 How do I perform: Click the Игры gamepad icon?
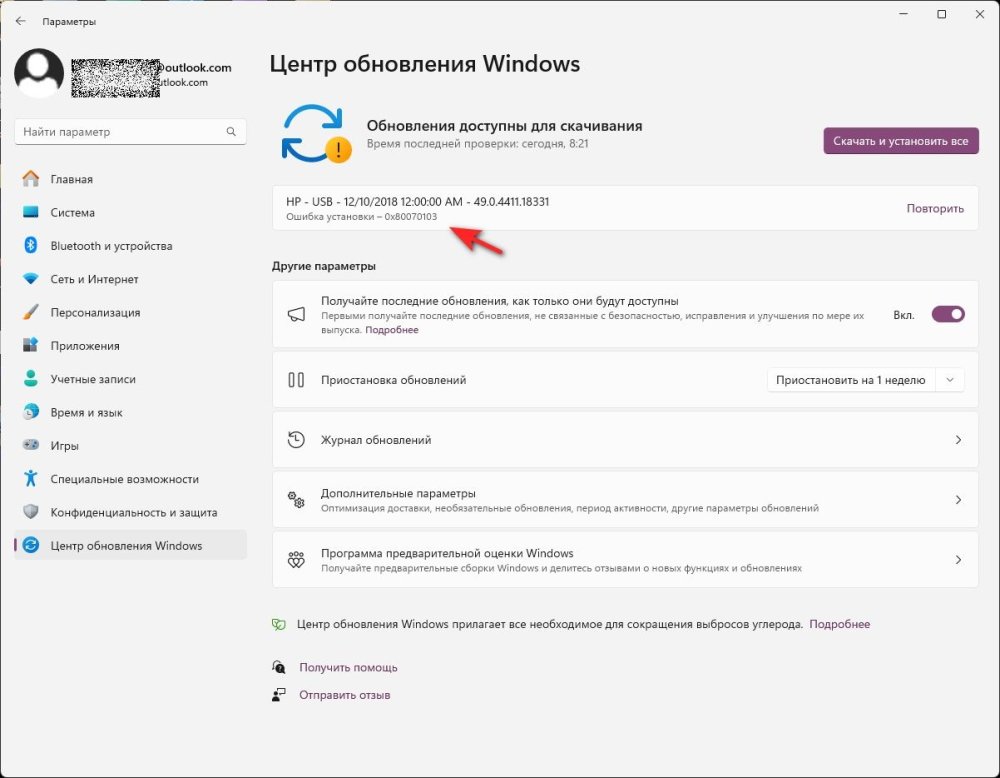pyautogui.click(x=31, y=446)
